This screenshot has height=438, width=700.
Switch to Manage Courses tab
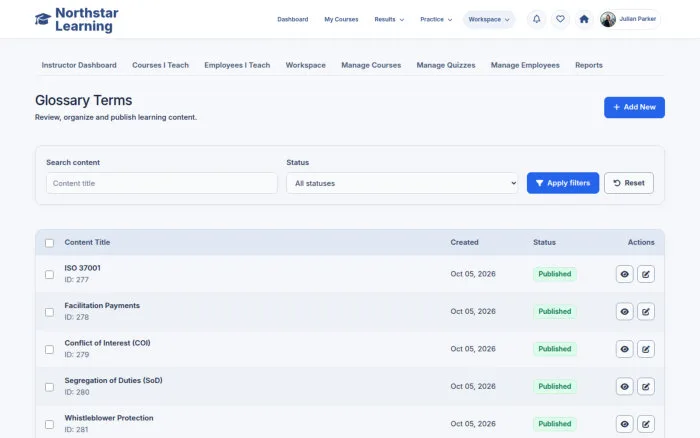[x=371, y=65]
